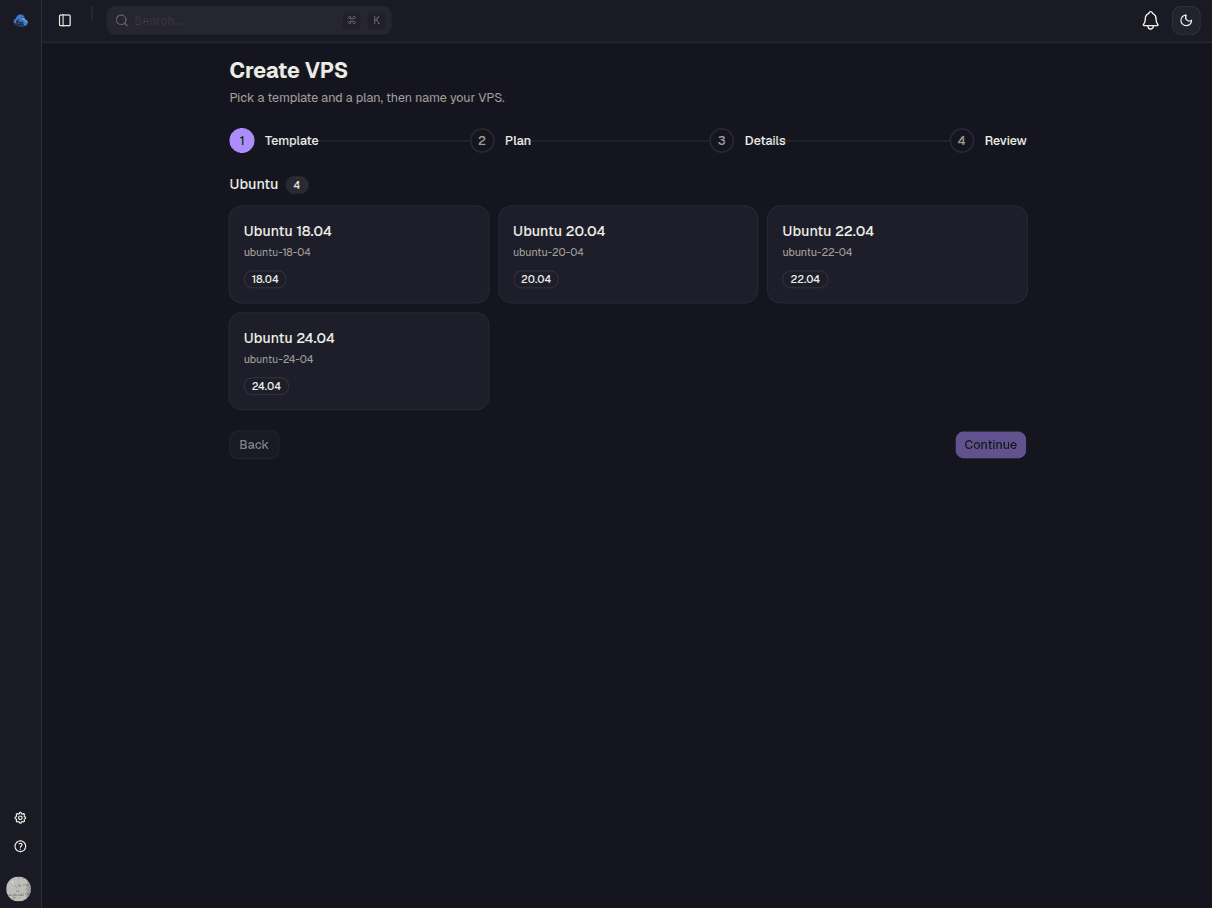1212x908 pixels.
Task: Focus the Search input field
Action: (249, 20)
